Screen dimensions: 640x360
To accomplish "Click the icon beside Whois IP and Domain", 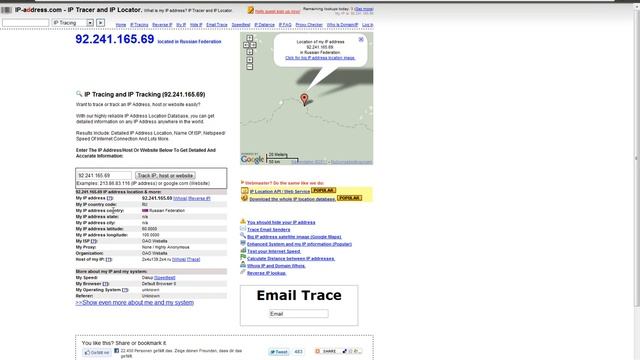I will pos(243,264).
